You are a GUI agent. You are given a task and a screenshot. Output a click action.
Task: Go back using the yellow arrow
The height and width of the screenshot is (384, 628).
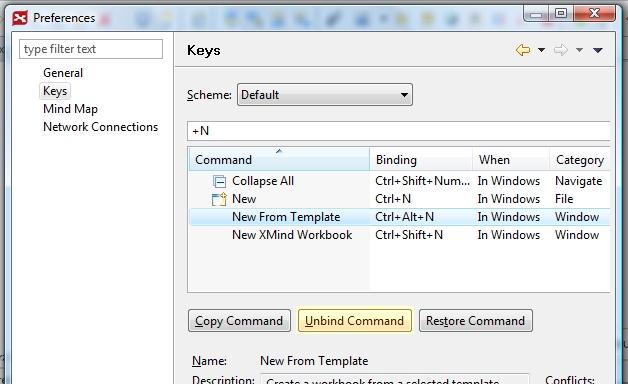tap(523, 50)
